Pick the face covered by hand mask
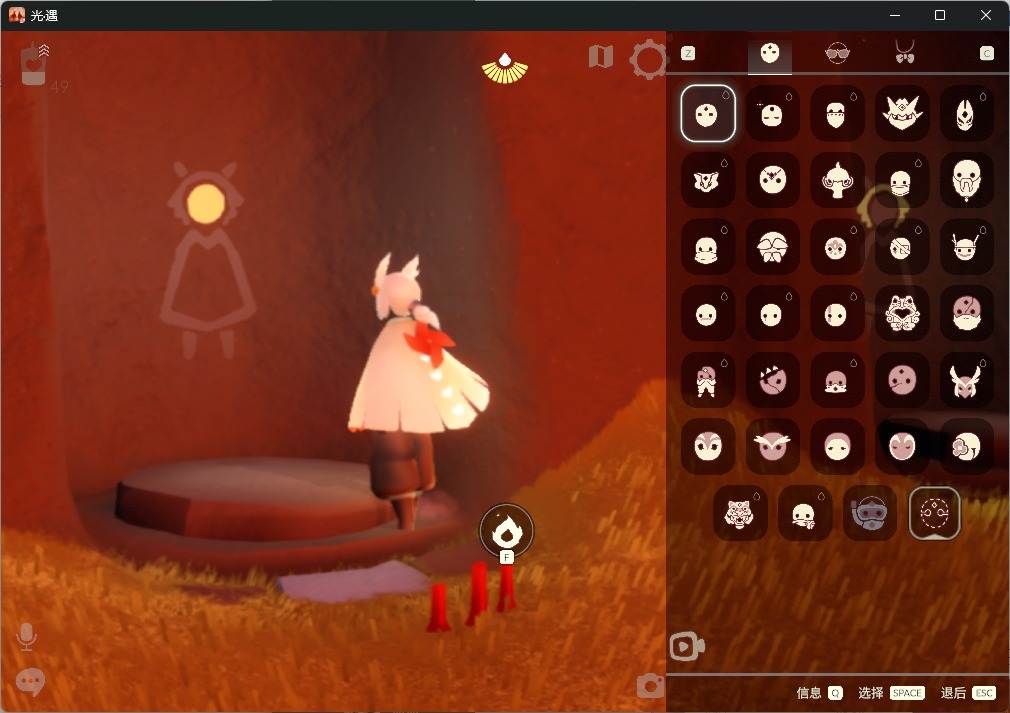Viewport: 1010px width, 713px height. point(805,513)
